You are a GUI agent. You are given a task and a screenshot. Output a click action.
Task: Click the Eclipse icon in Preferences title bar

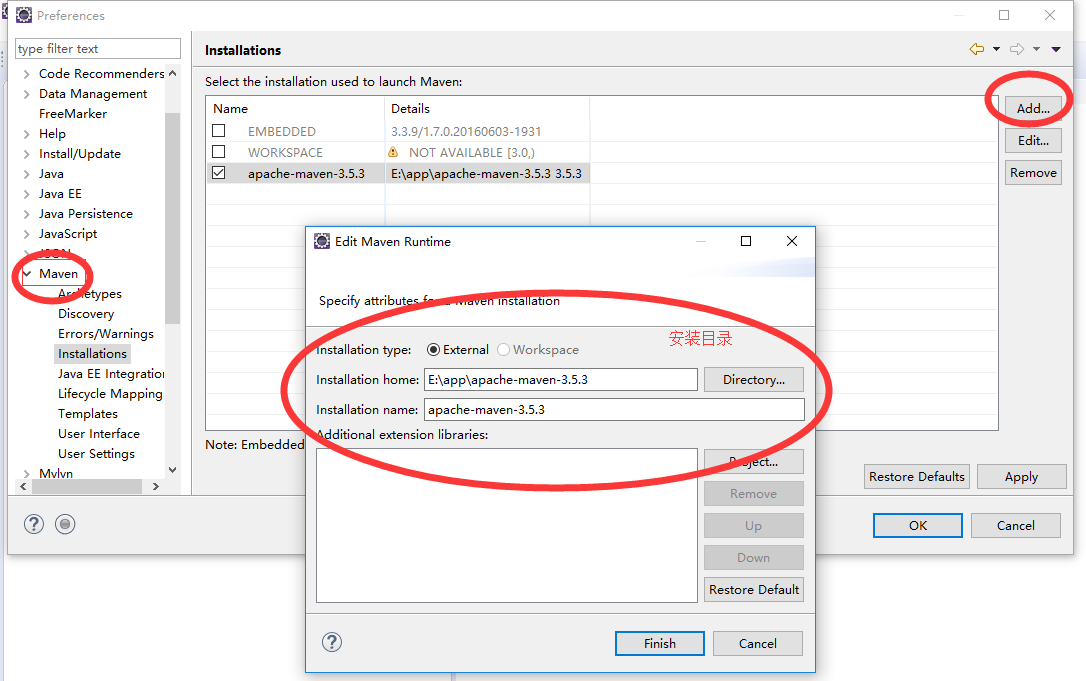click(x=24, y=15)
